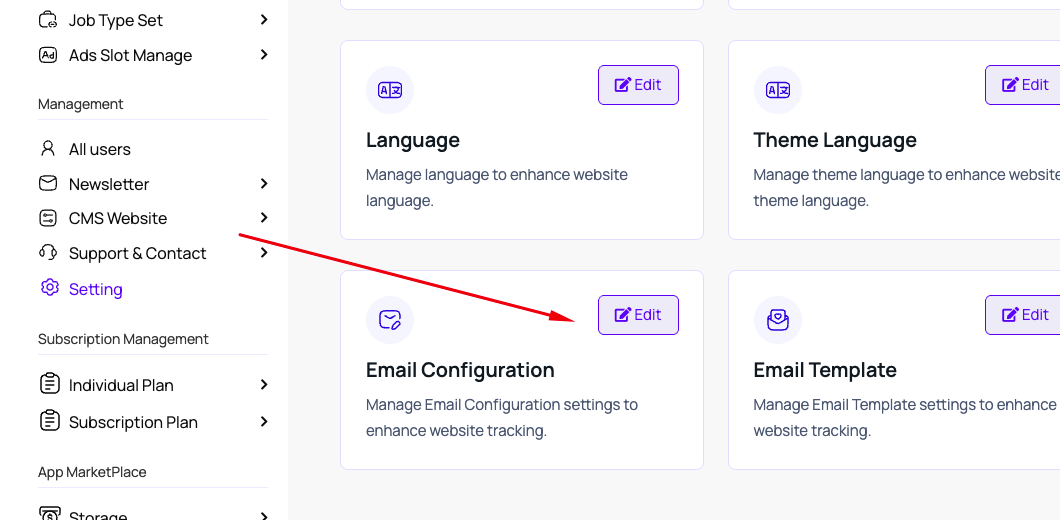Edit the Language settings
This screenshot has width=1060, height=520.
638,85
